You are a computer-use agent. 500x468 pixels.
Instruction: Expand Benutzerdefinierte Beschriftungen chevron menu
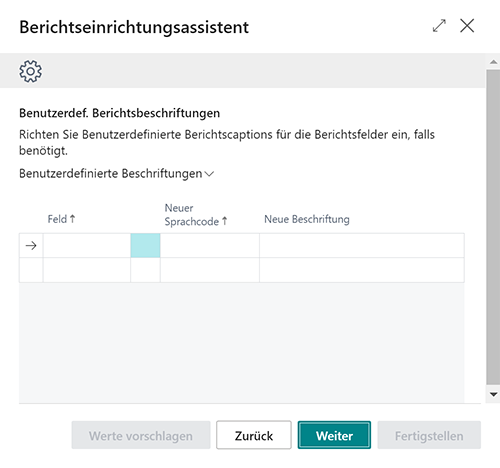[209, 174]
